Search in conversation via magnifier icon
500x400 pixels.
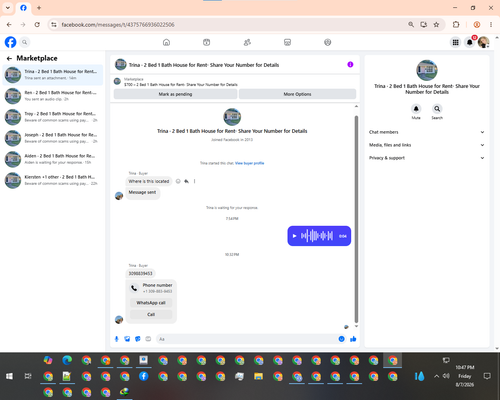(437, 109)
